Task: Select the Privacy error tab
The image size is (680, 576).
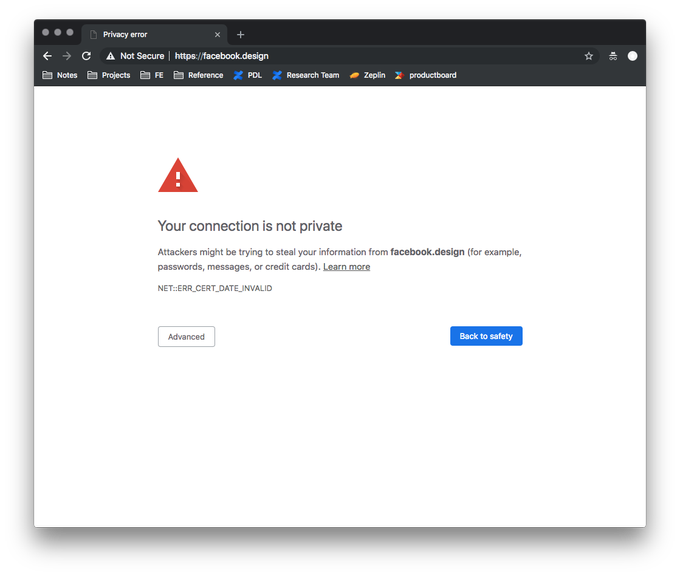Action: tap(154, 35)
